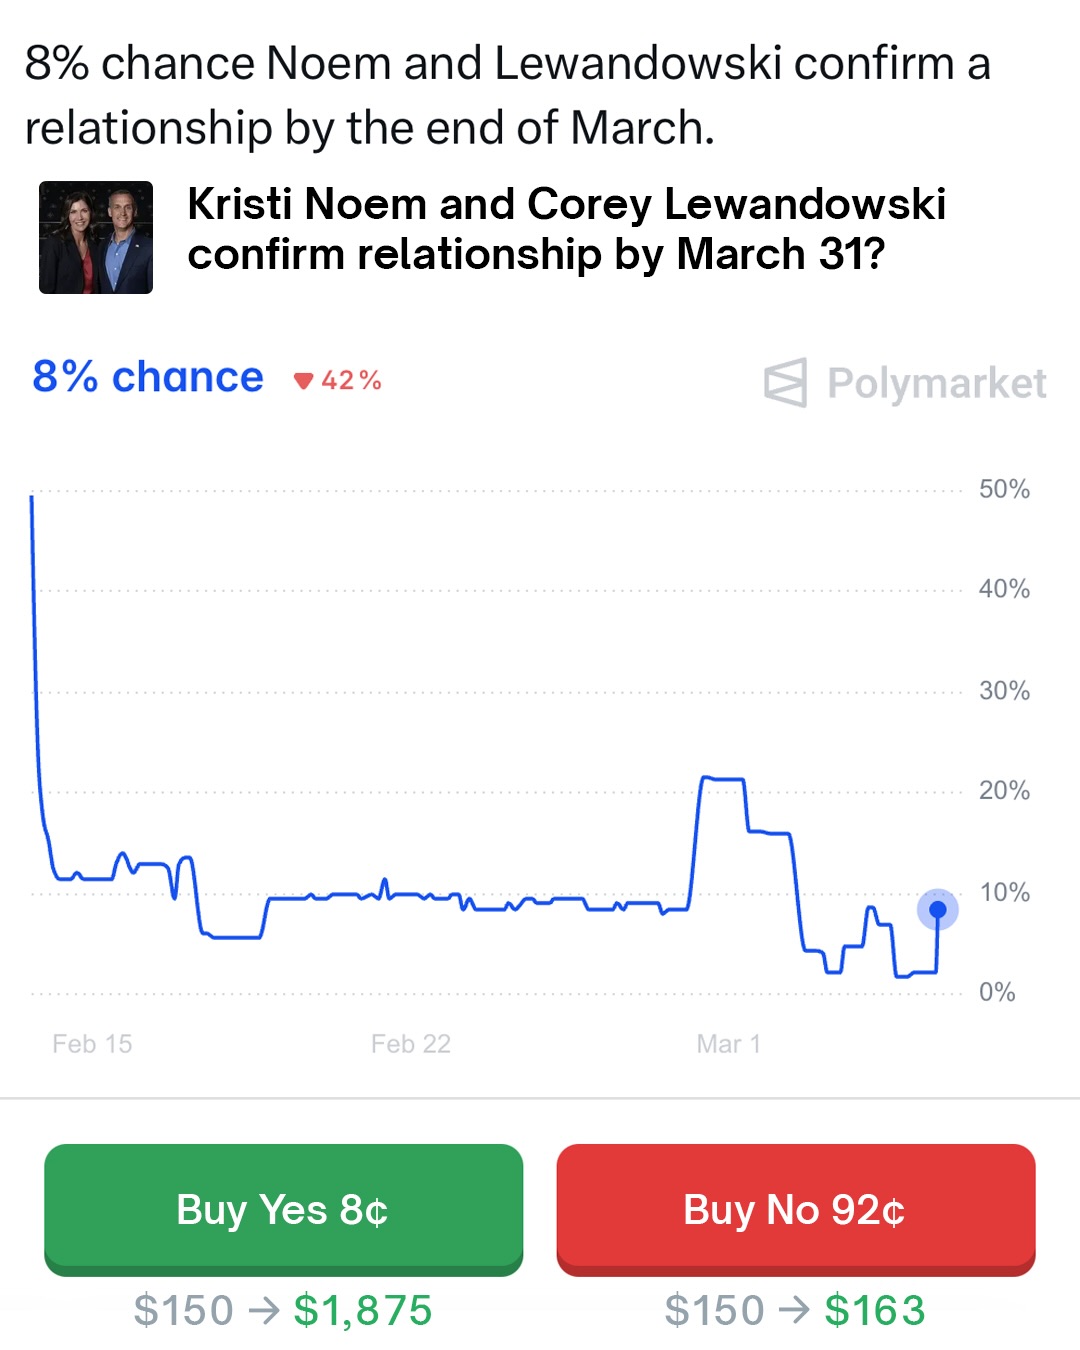Viewport: 1080px width, 1350px height.
Task: Click the $150 → $1,875 payout text
Action: click(283, 1310)
